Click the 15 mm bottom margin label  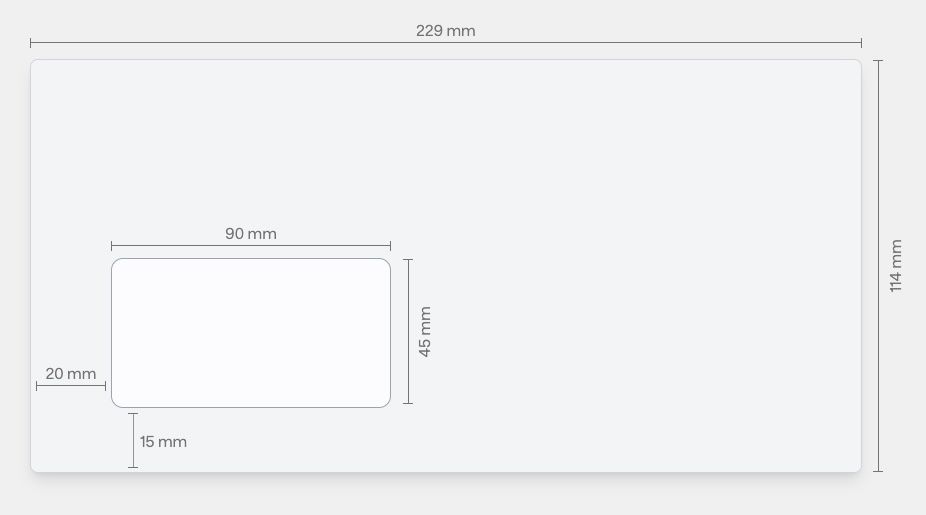[163, 442]
